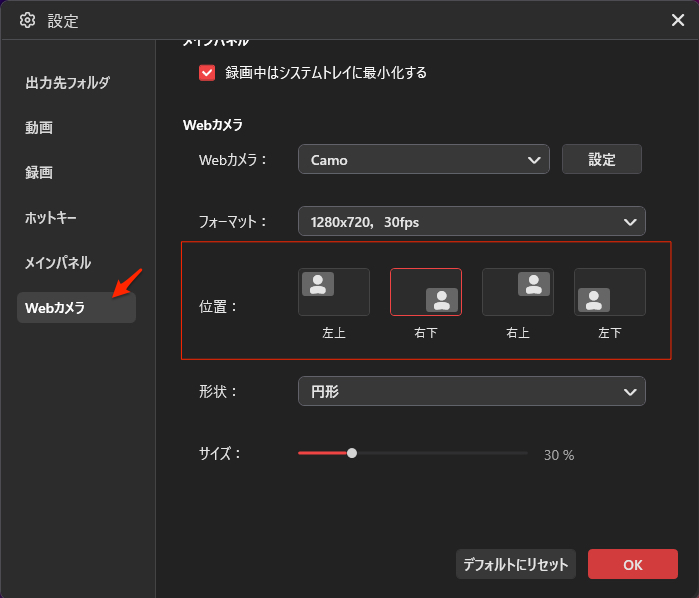The width and height of the screenshot is (699, 598).
Task: Select the メインパネル sidebar tab
Action: pos(58,263)
